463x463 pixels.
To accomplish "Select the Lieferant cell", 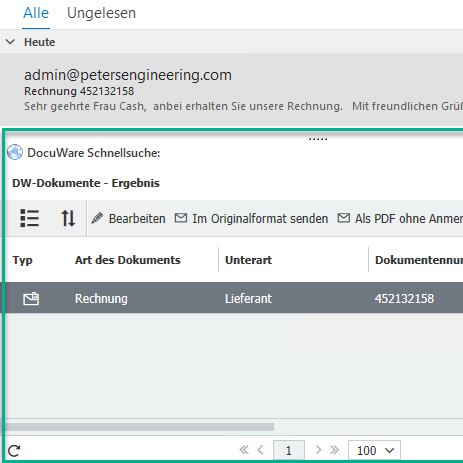I will pyautogui.click(x=248, y=299).
